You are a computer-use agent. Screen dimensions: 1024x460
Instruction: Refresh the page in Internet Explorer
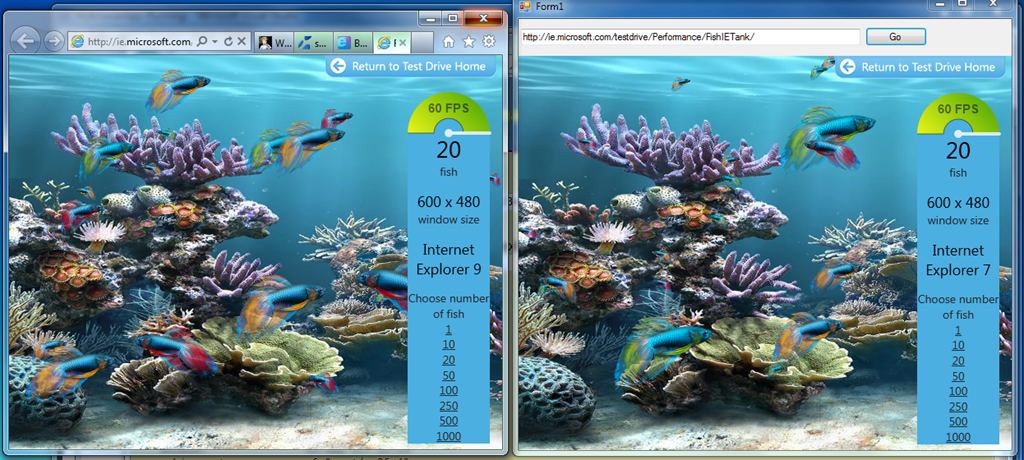pyautogui.click(x=228, y=41)
